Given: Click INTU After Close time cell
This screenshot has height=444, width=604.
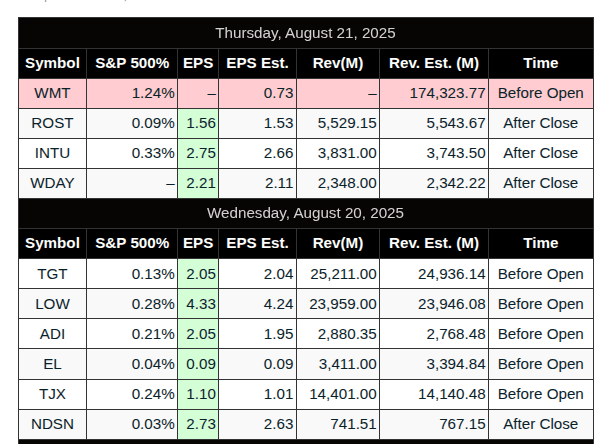Looking at the screenshot, I should point(541,154).
